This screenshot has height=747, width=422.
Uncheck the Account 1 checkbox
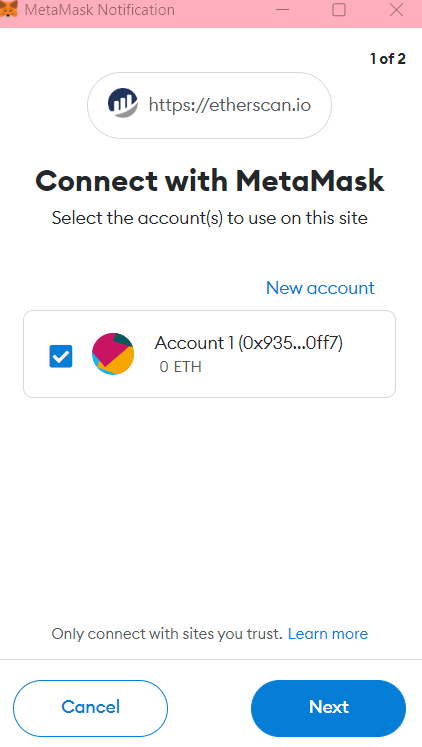click(x=61, y=356)
